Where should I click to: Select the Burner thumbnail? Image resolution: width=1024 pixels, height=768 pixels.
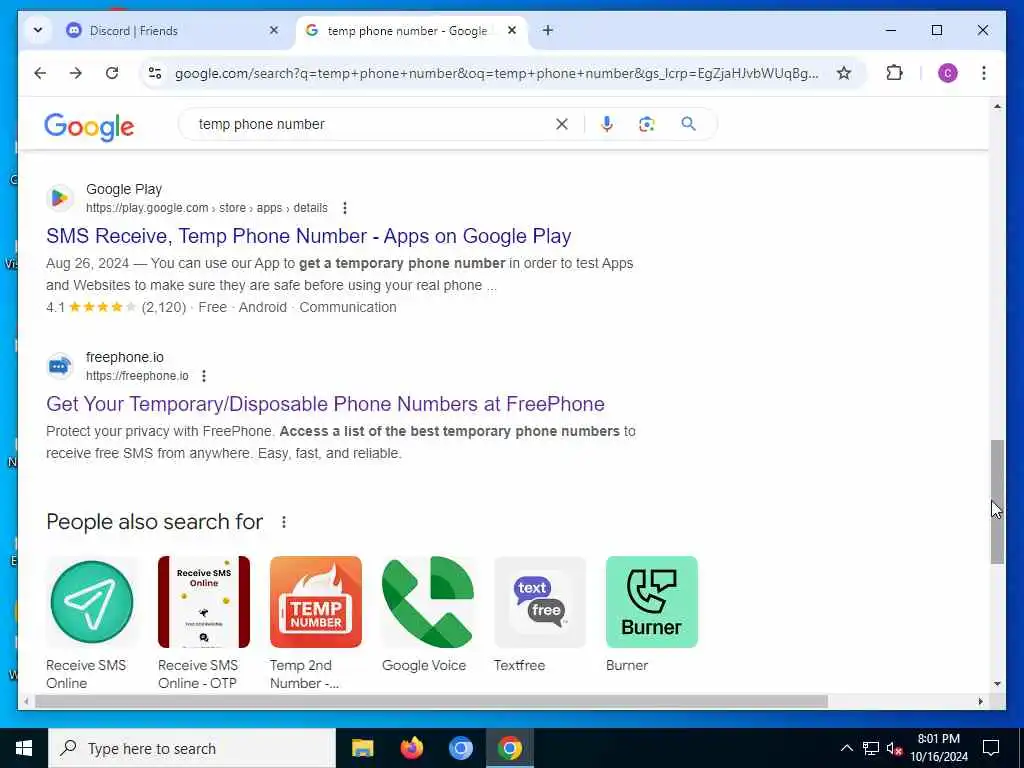652,602
